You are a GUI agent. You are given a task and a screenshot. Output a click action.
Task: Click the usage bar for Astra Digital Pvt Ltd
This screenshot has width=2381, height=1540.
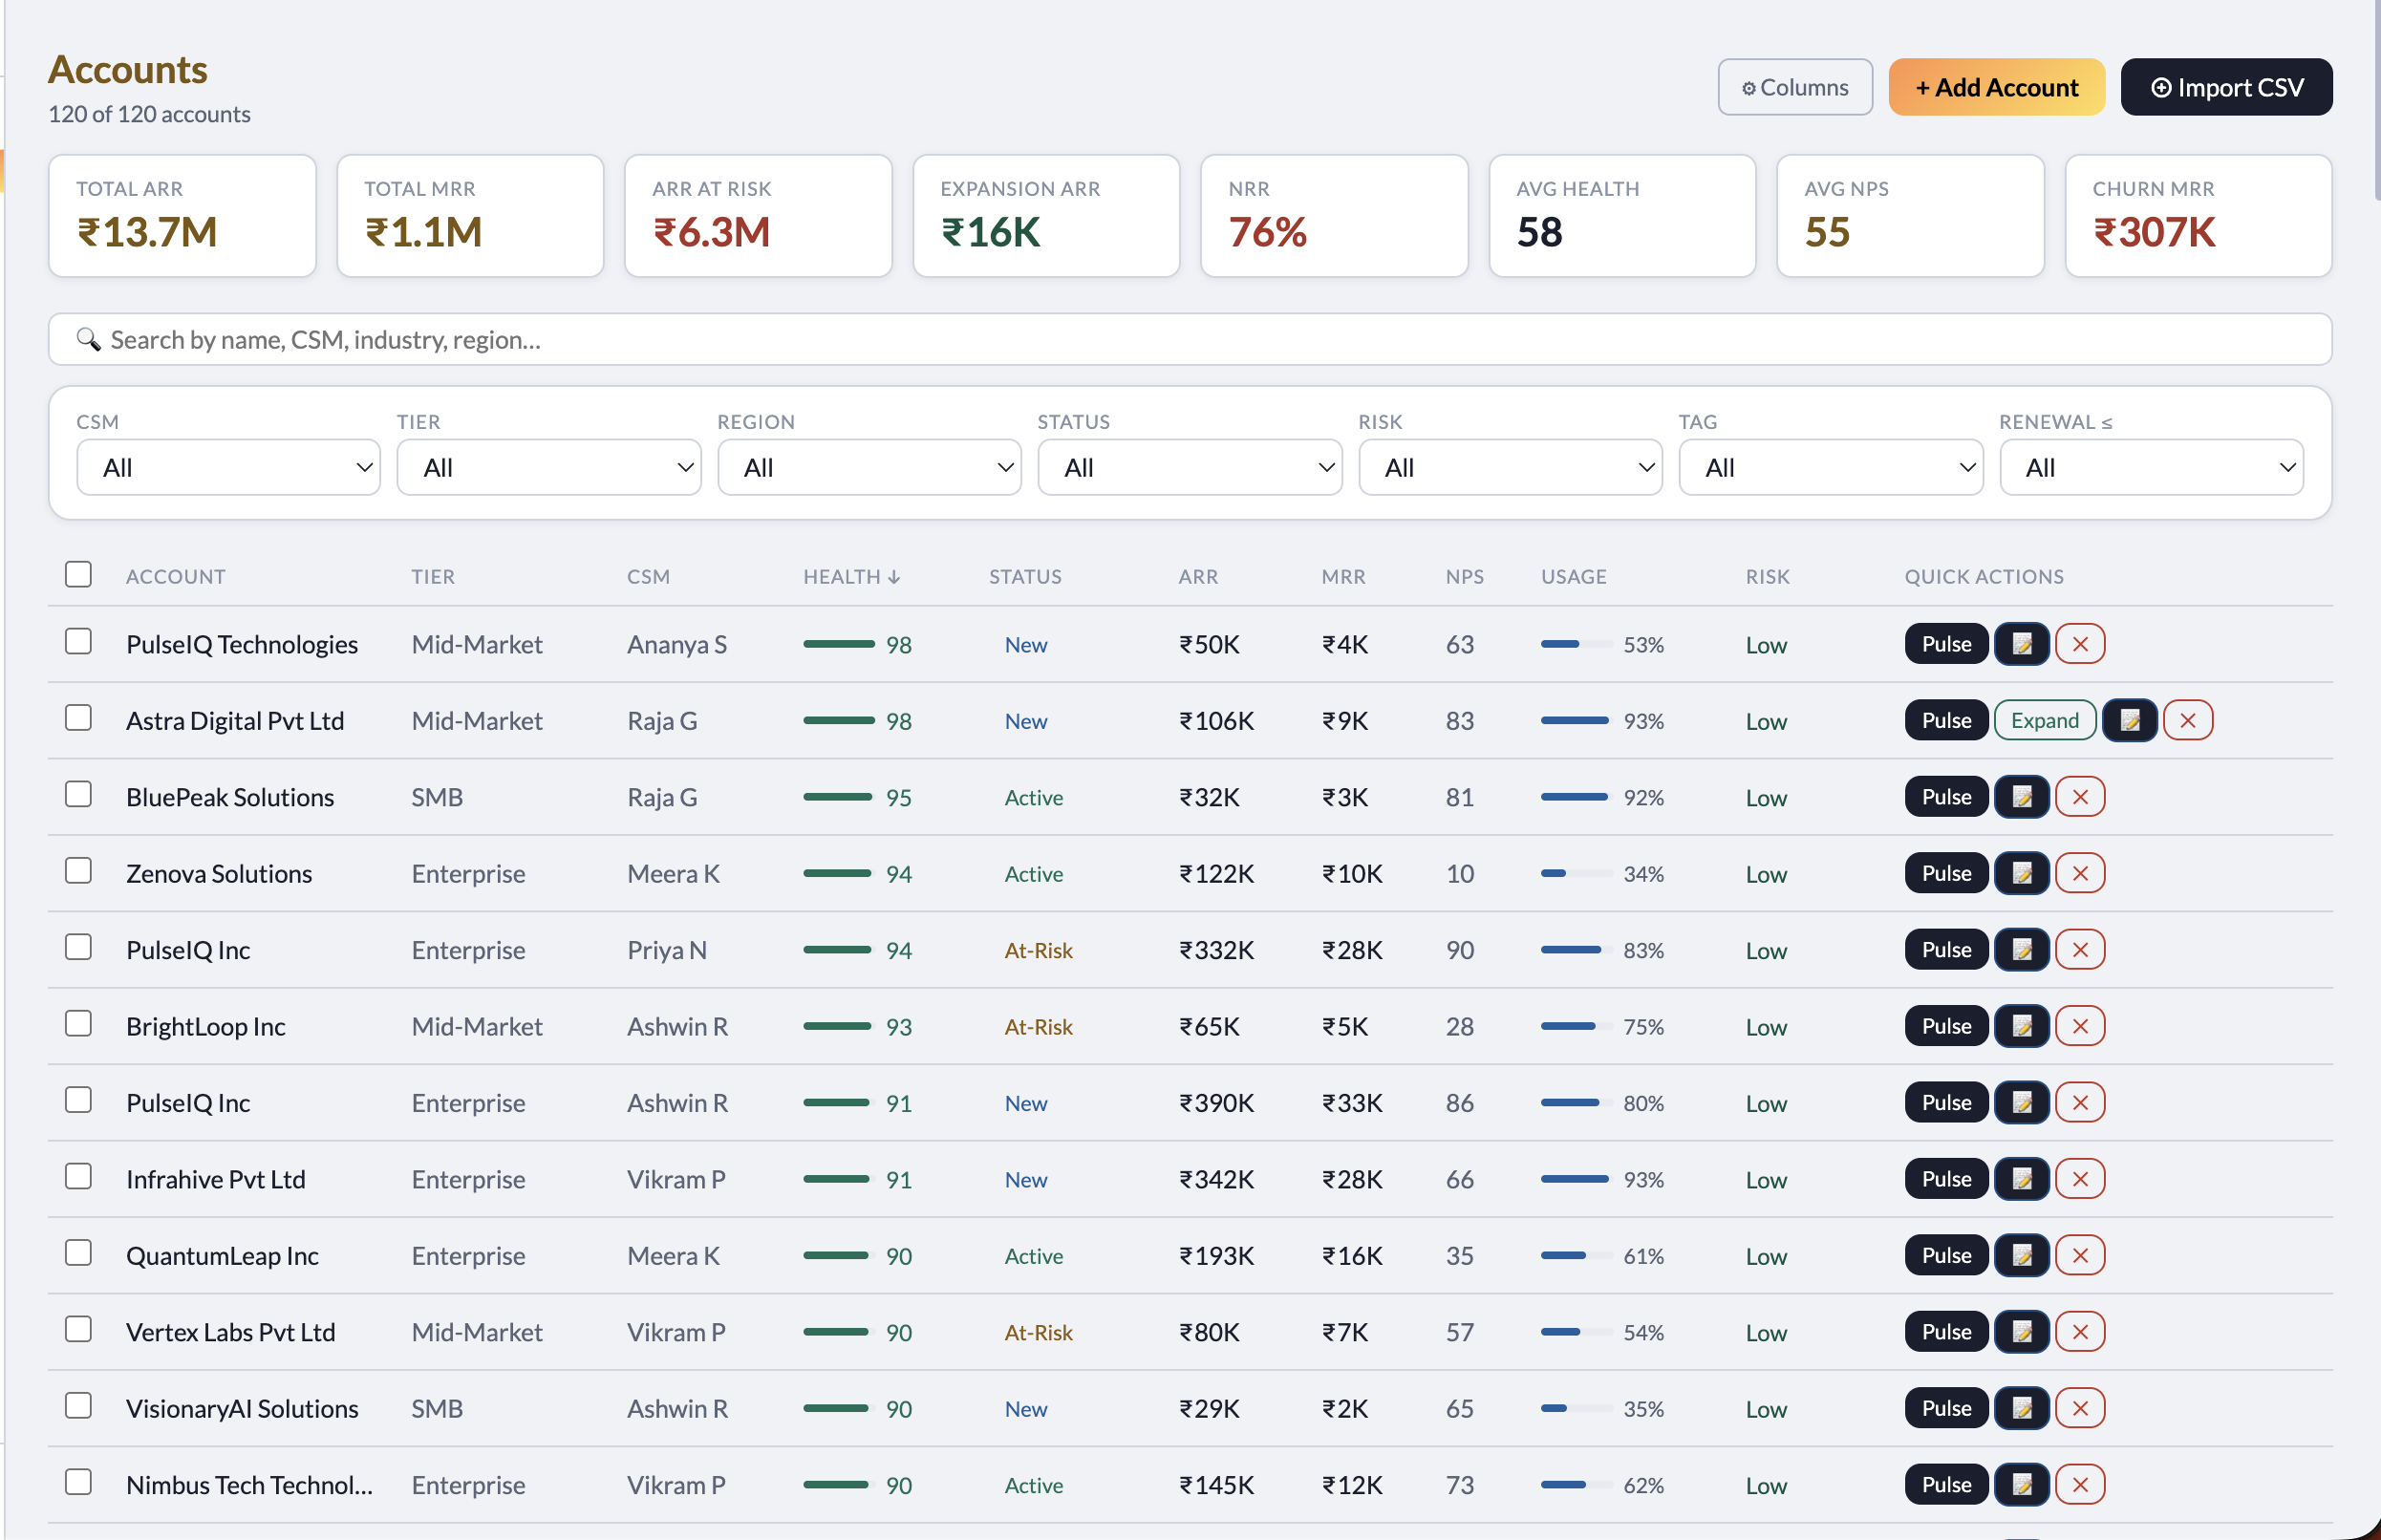coord(1576,720)
